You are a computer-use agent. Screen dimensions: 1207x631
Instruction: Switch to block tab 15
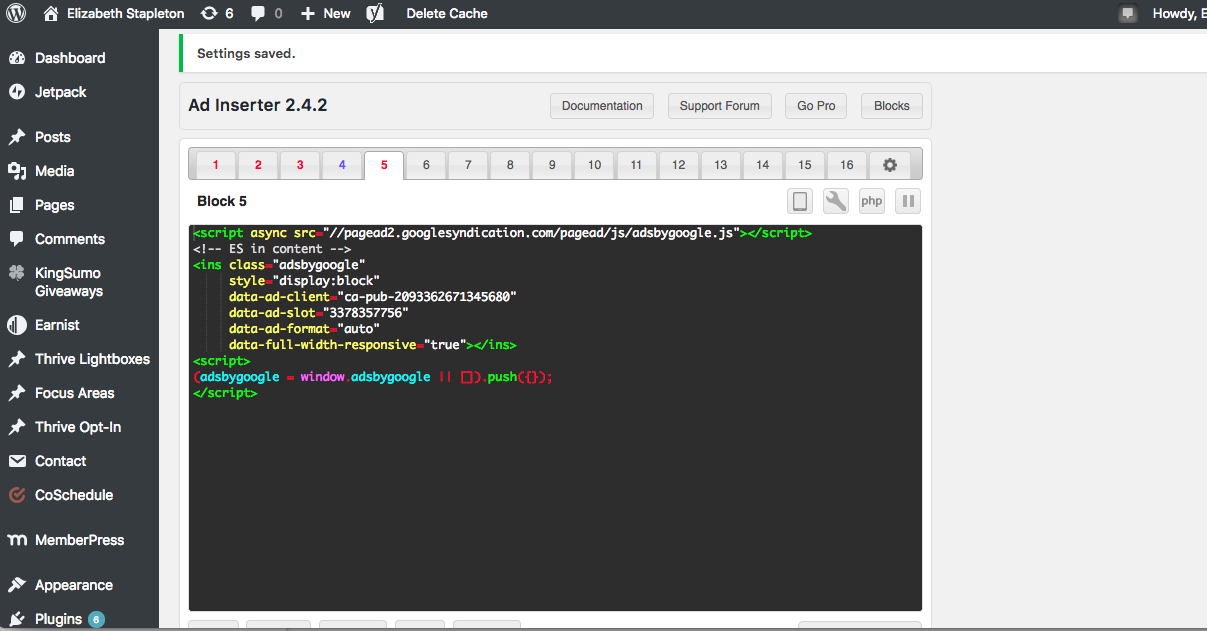[805, 165]
